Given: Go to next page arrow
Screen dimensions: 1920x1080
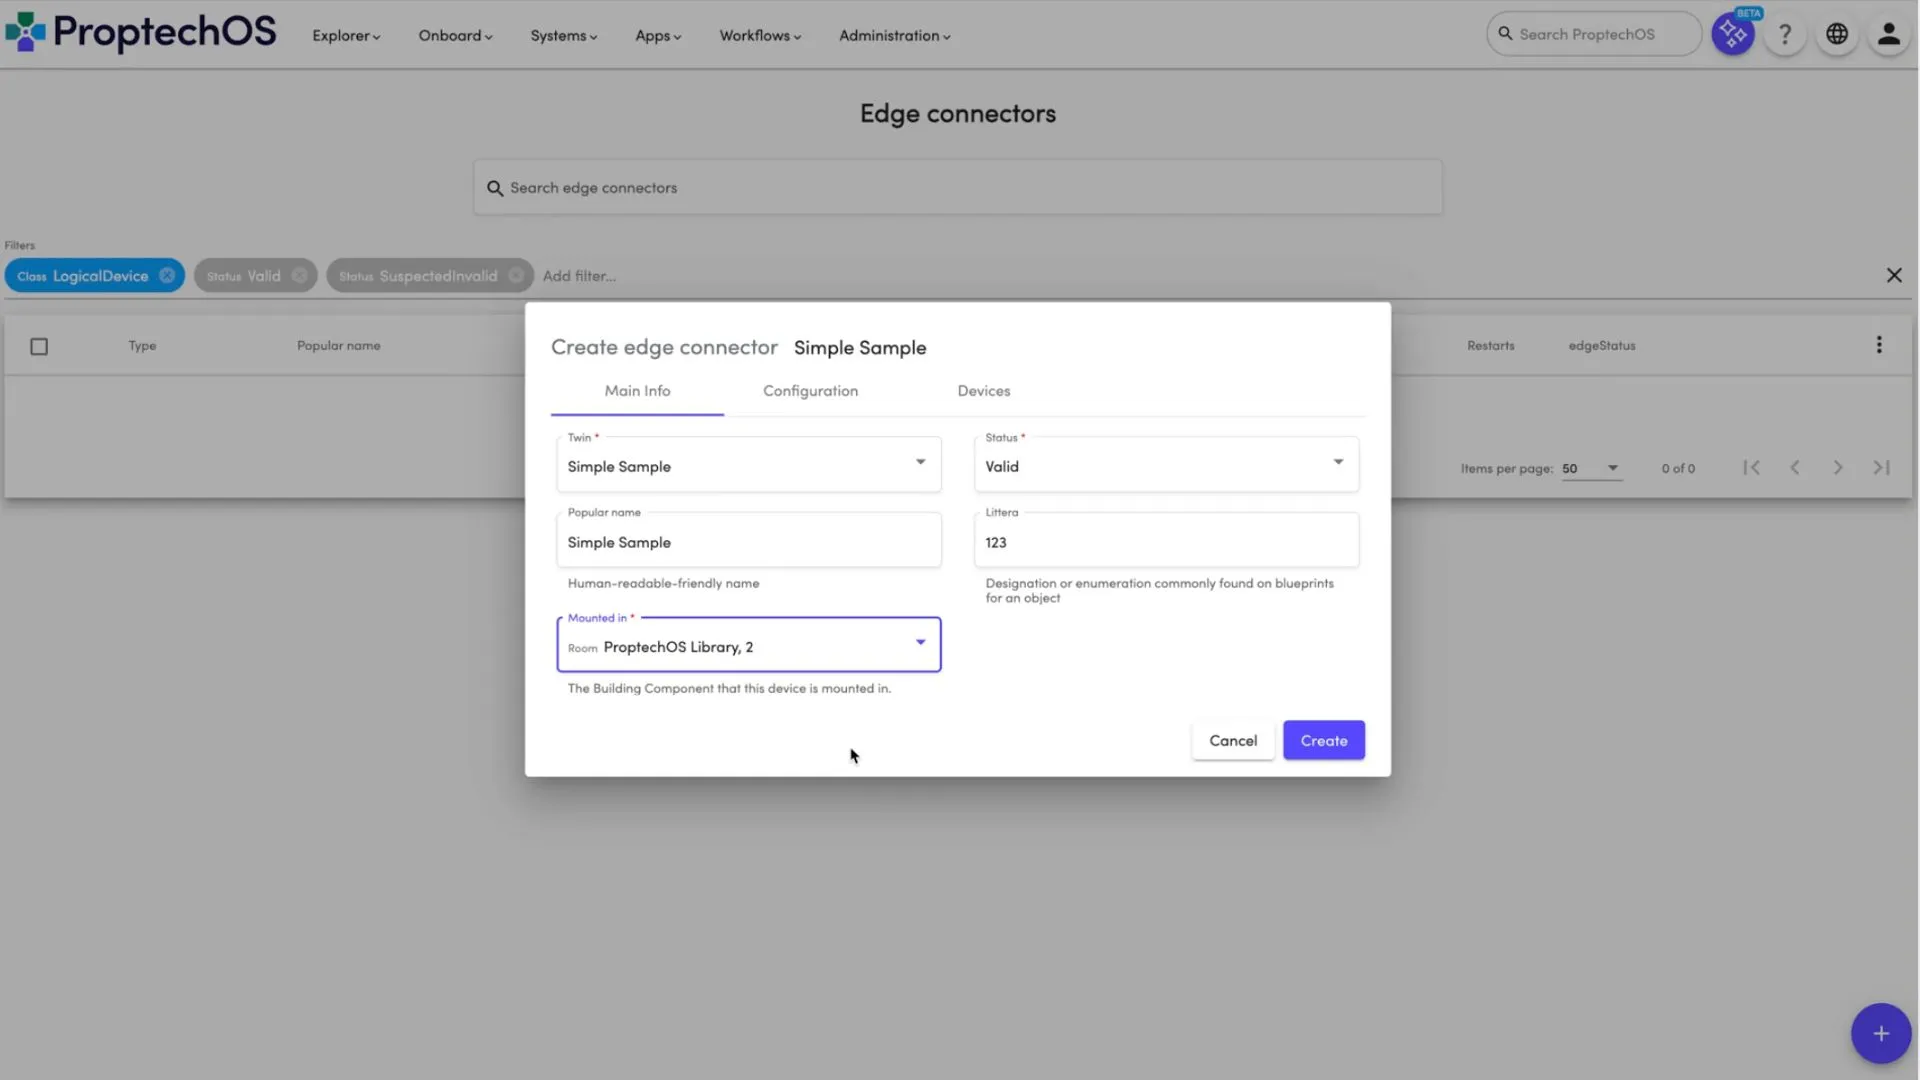Looking at the screenshot, I should coord(1837,468).
